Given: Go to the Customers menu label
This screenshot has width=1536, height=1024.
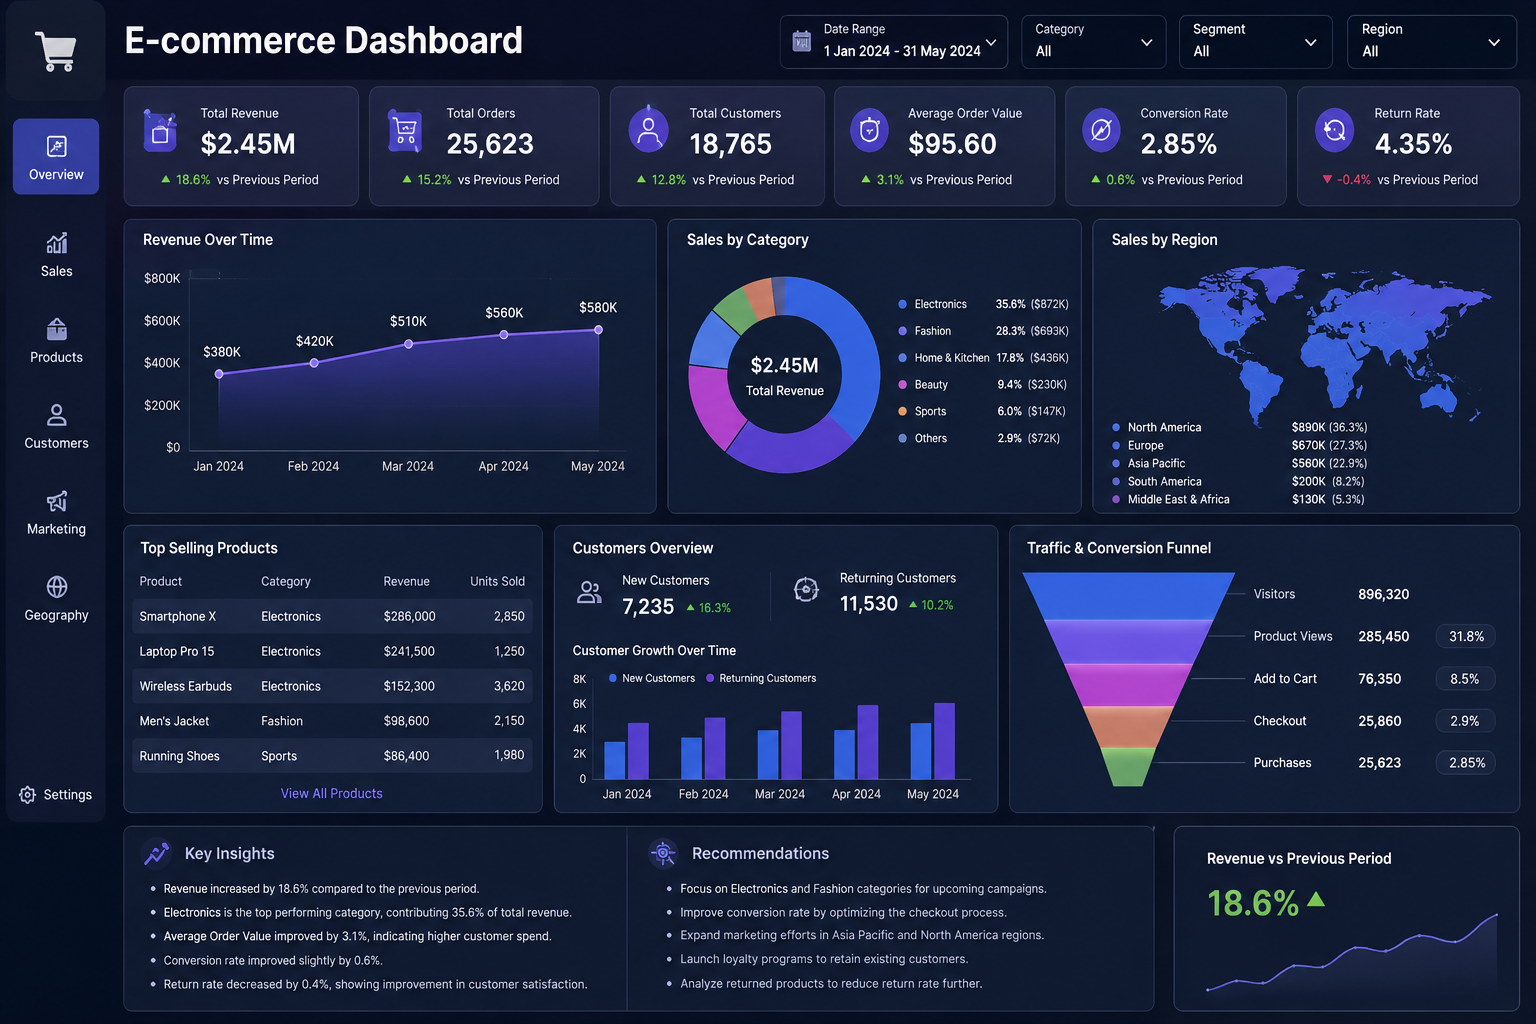Looking at the screenshot, I should [57, 443].
